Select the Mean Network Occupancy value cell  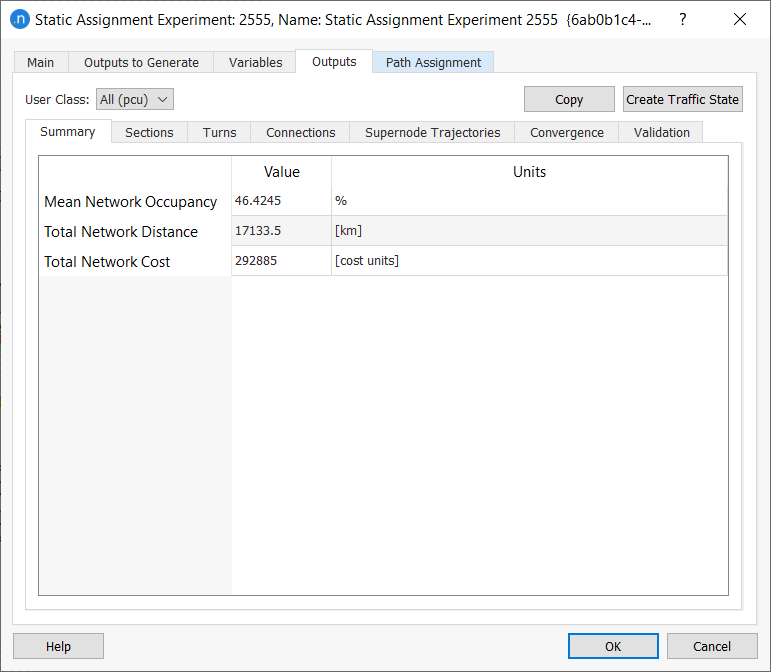pyautogui.click(x=281, y=201)
